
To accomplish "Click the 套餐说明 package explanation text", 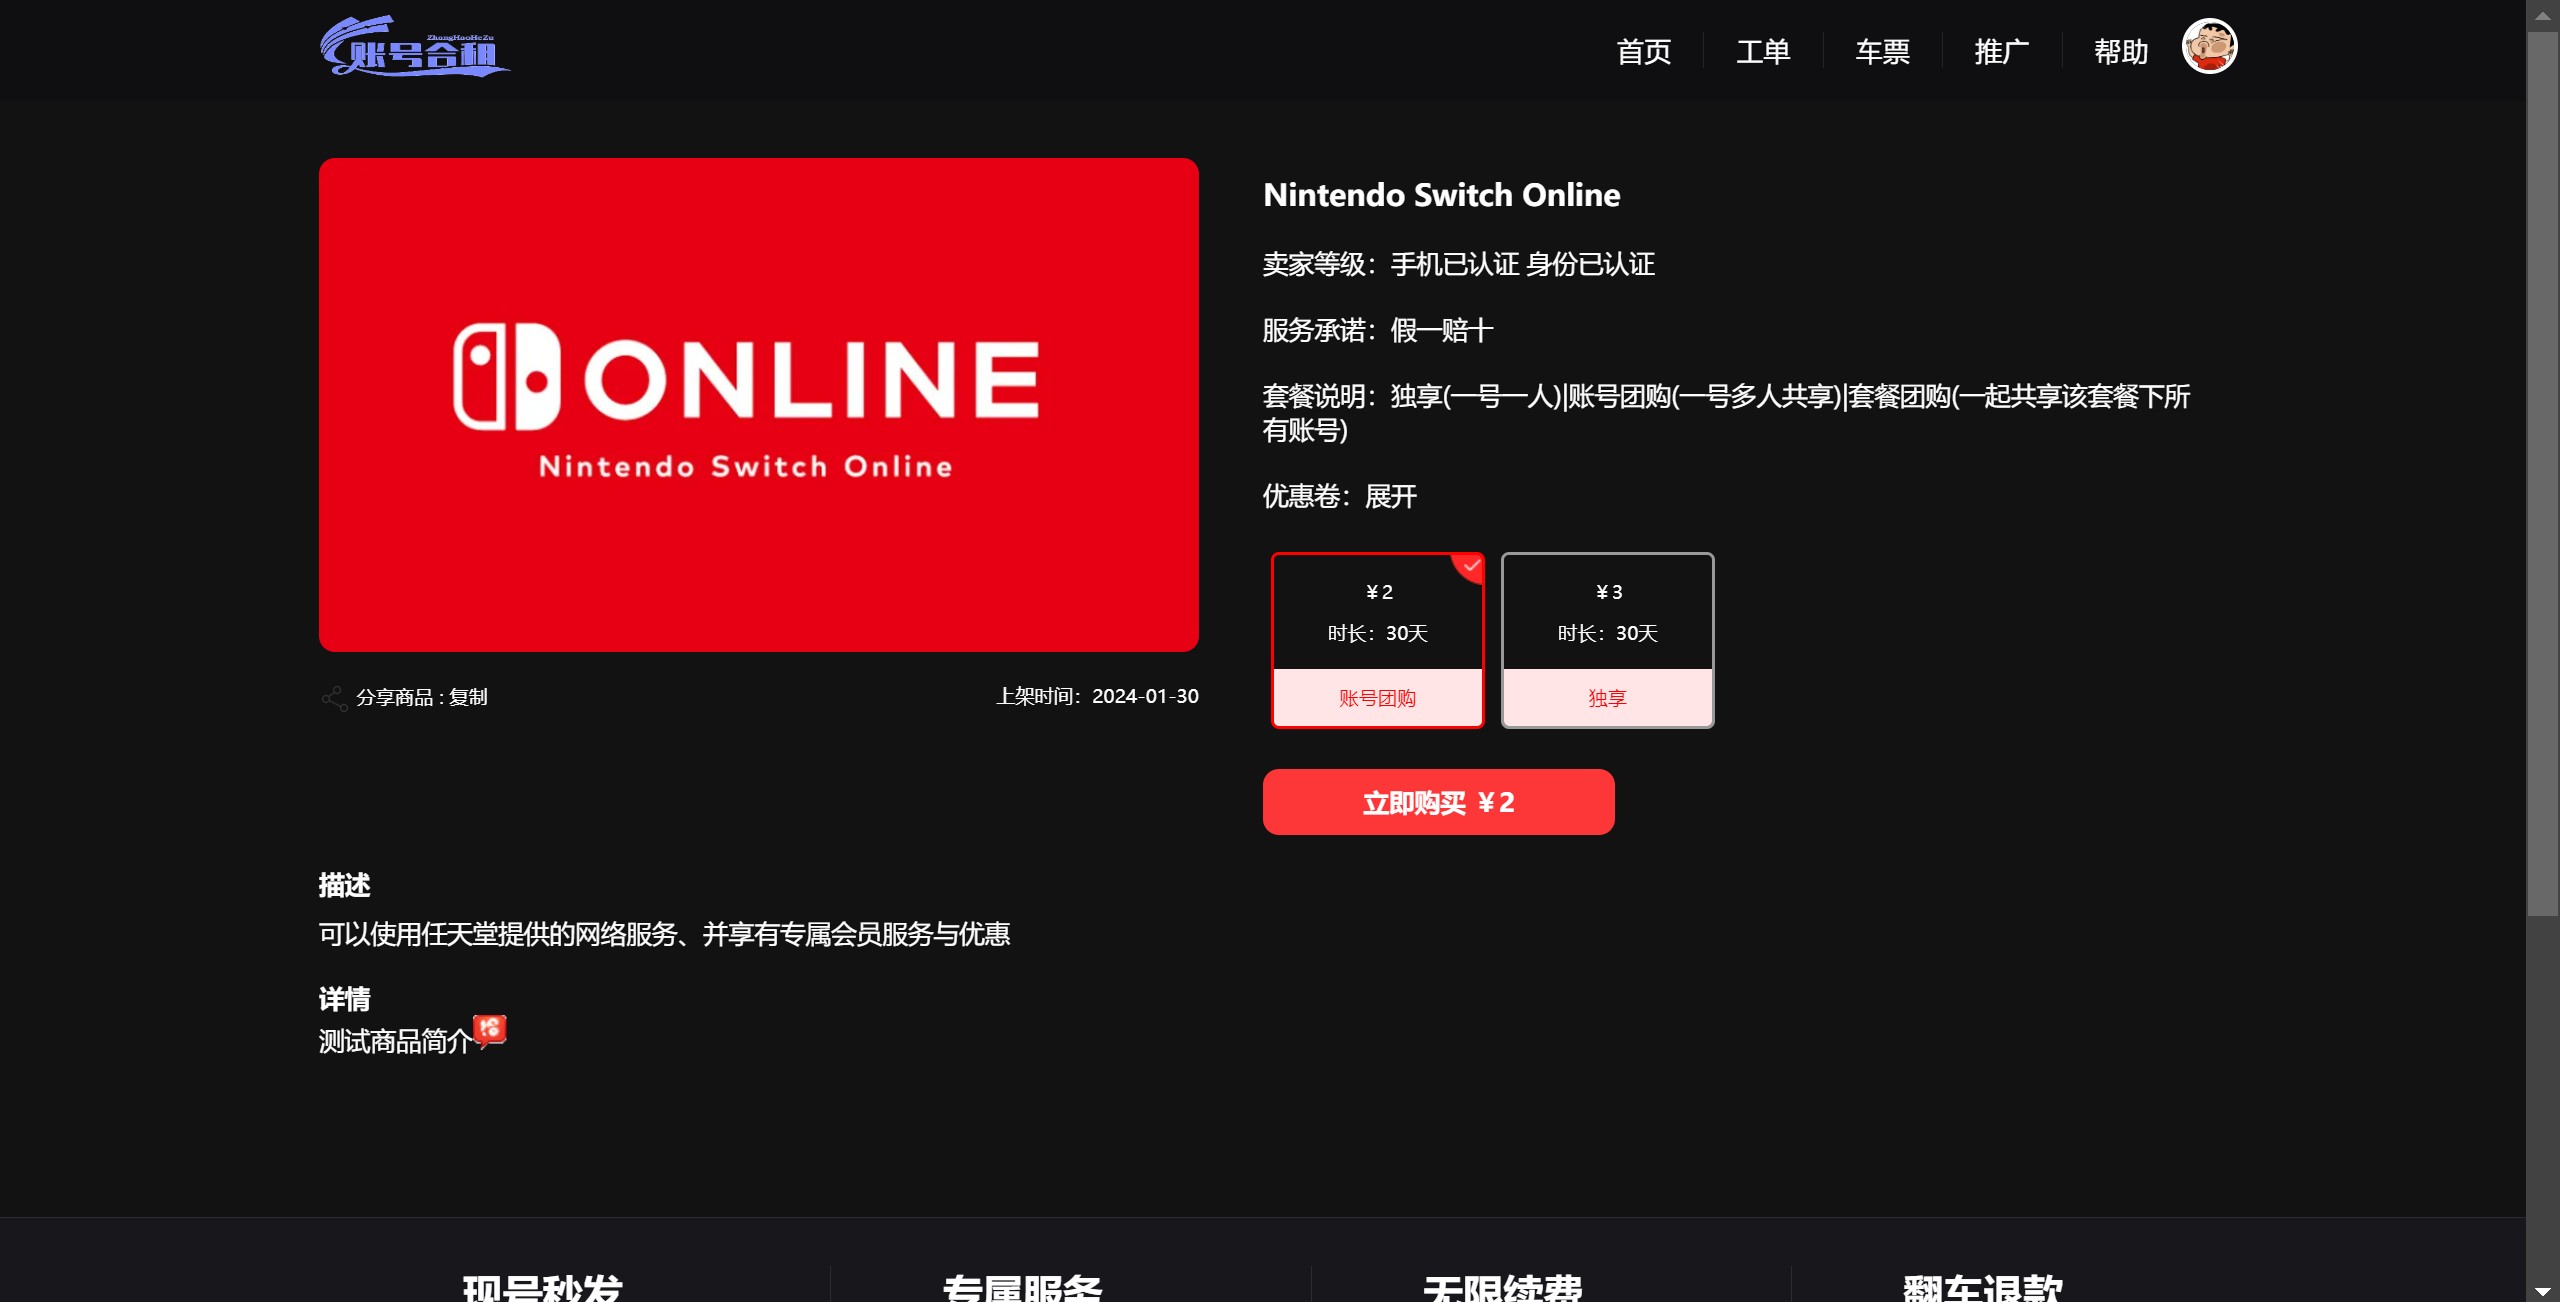I will 1726,413.
